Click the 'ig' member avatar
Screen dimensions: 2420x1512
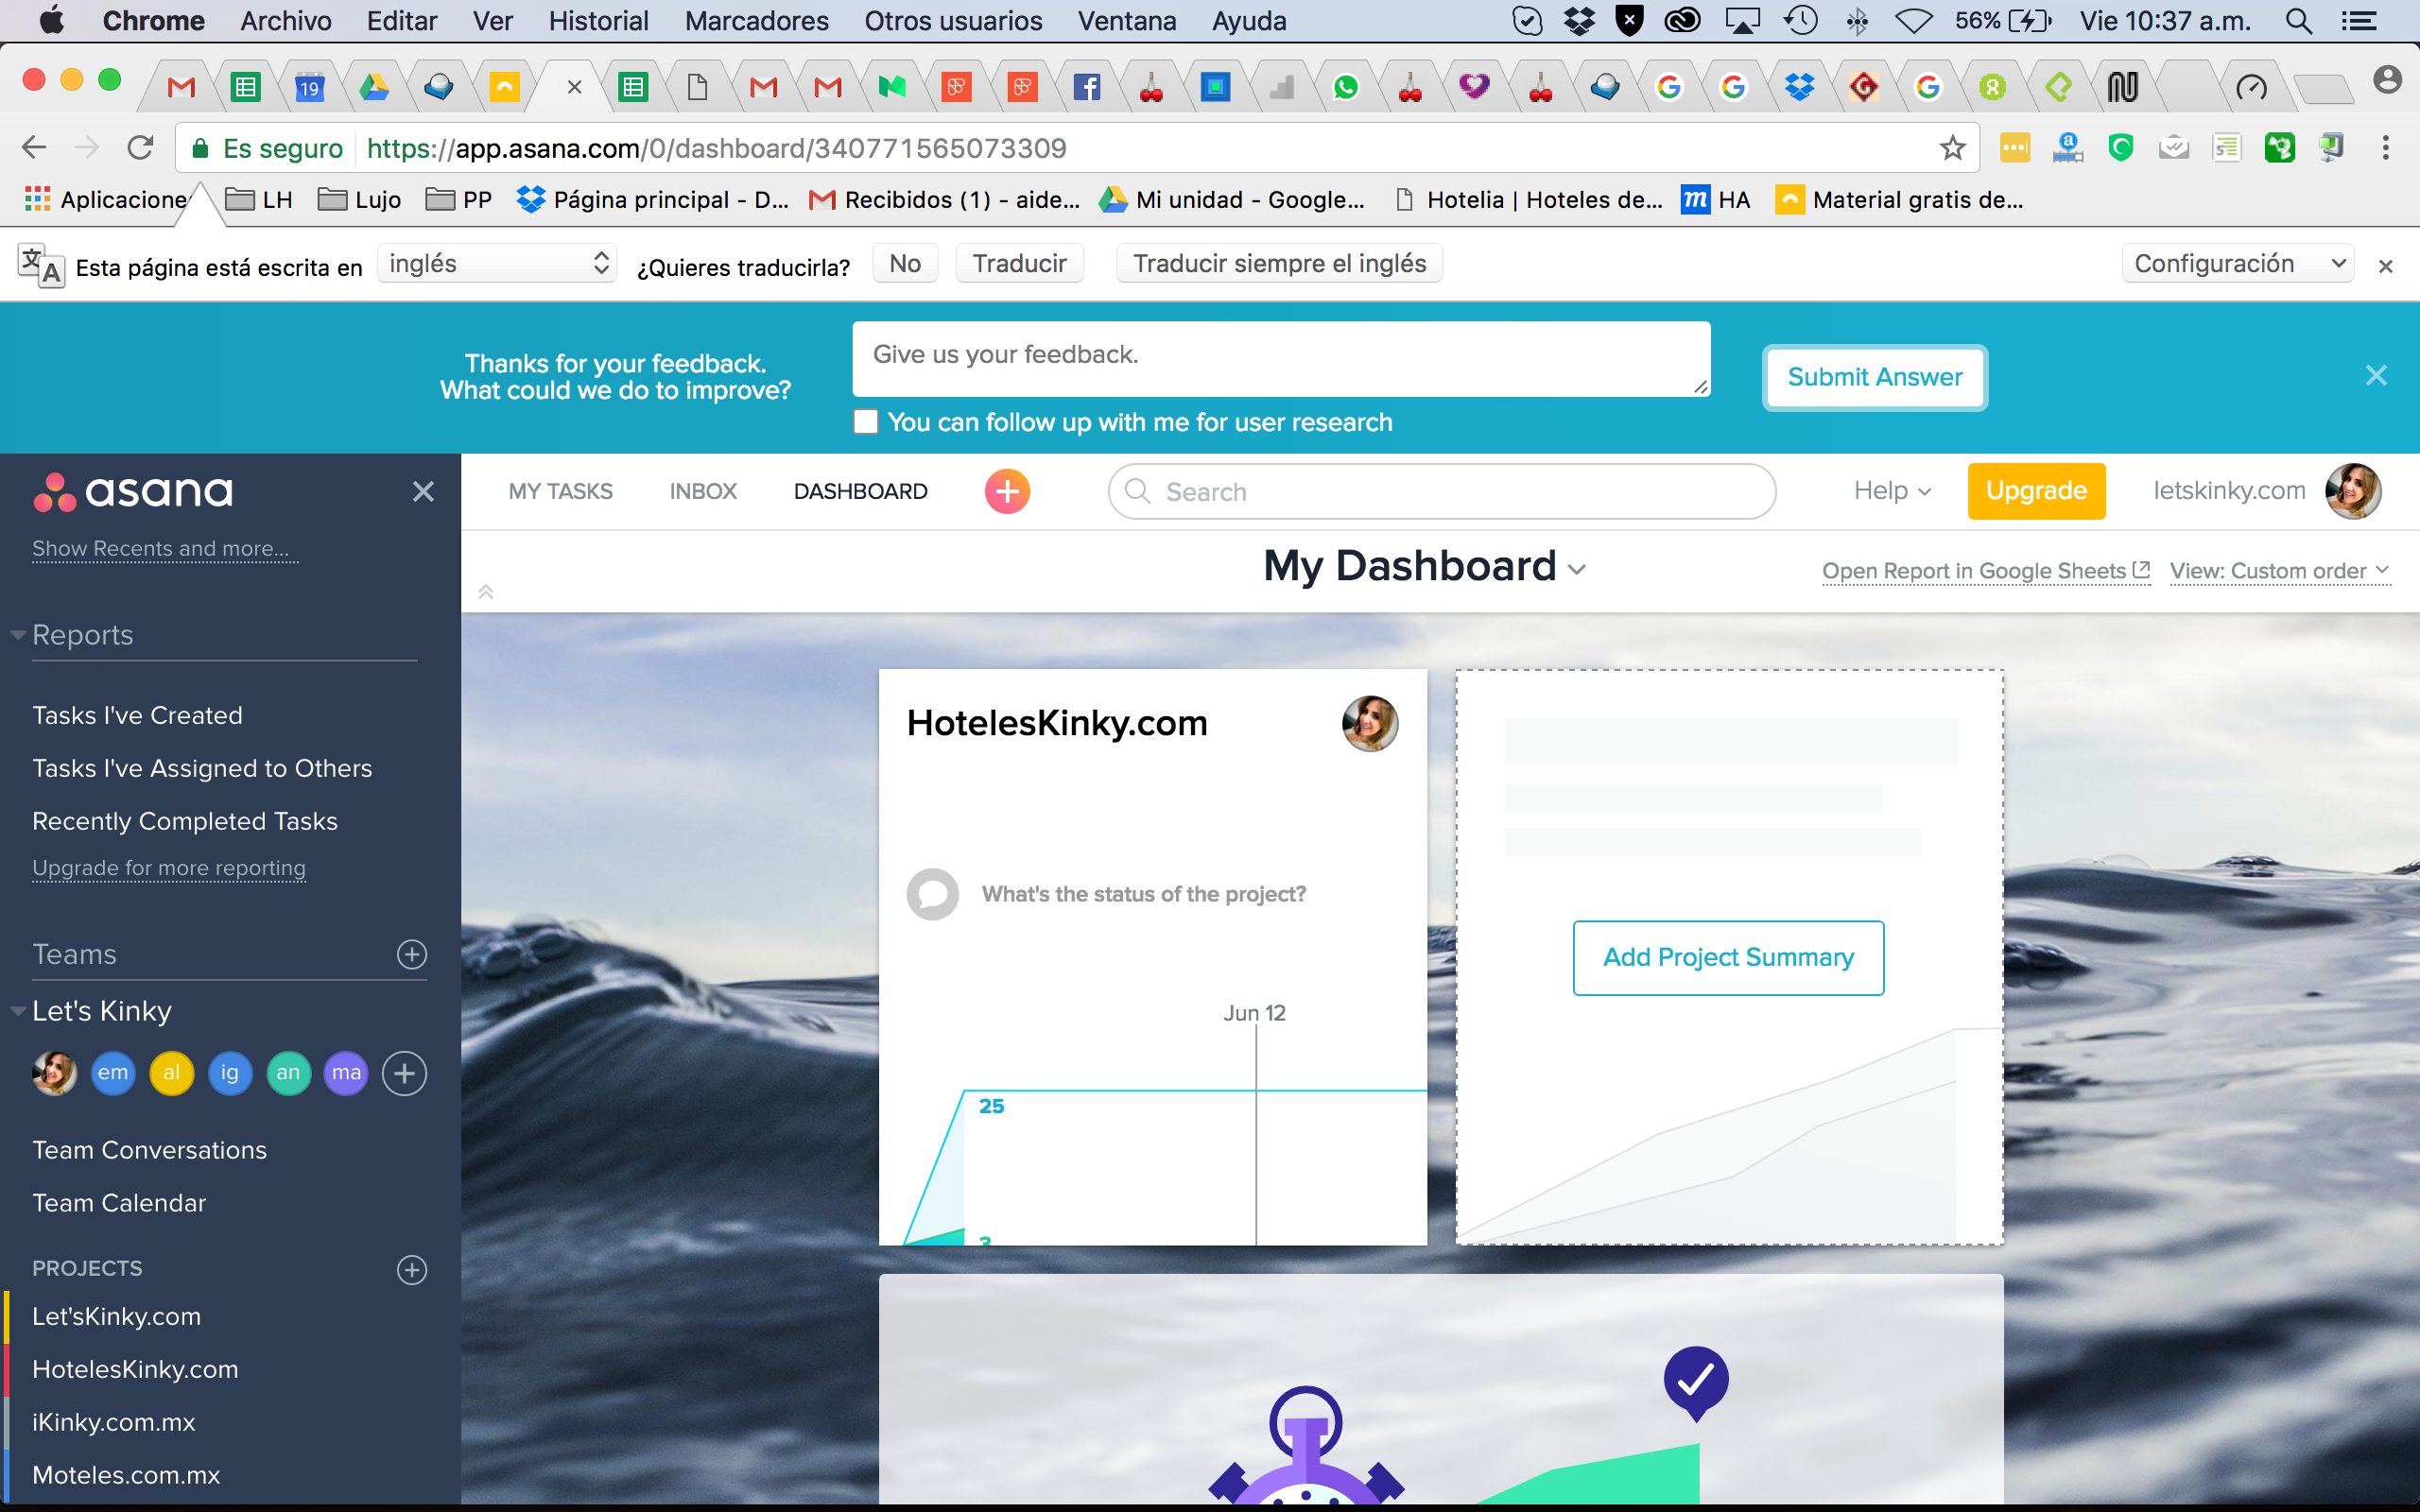[x=230, y=1073]
